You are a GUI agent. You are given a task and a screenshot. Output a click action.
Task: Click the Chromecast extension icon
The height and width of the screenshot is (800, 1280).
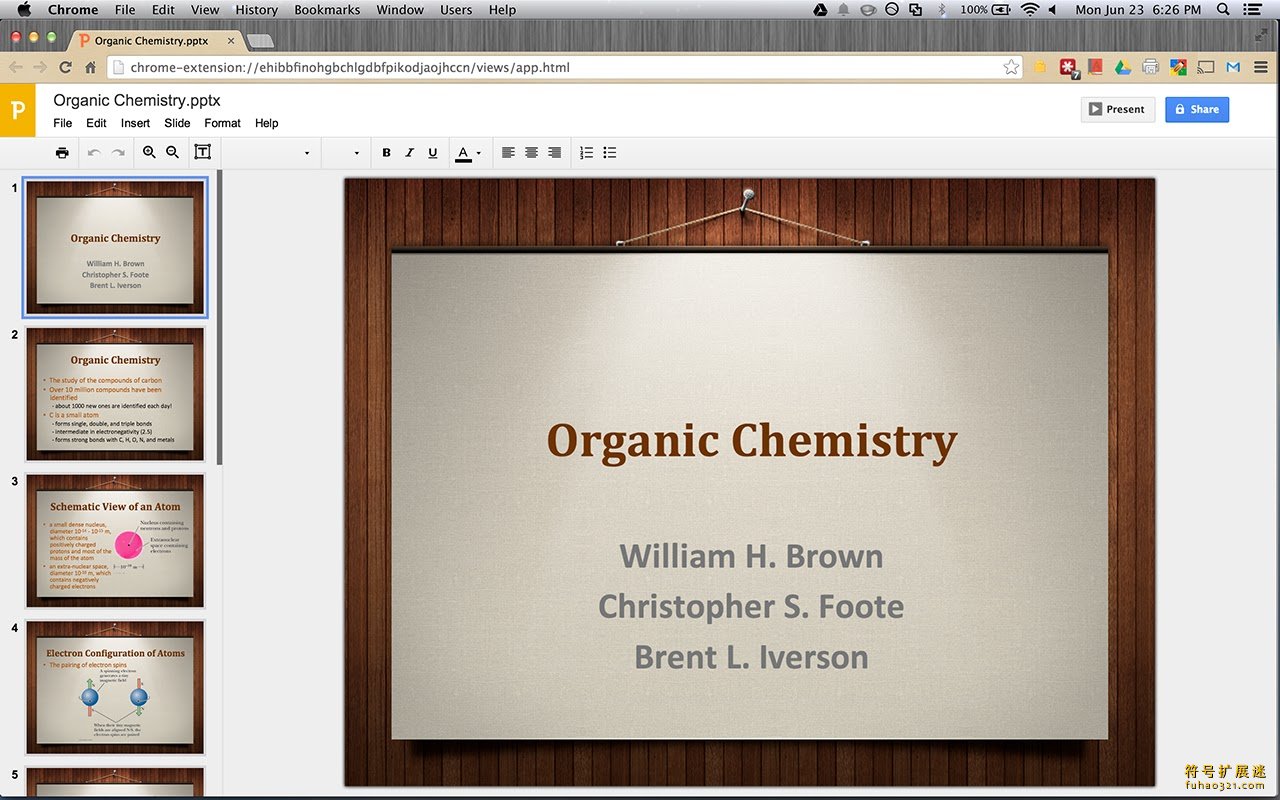1205,67
